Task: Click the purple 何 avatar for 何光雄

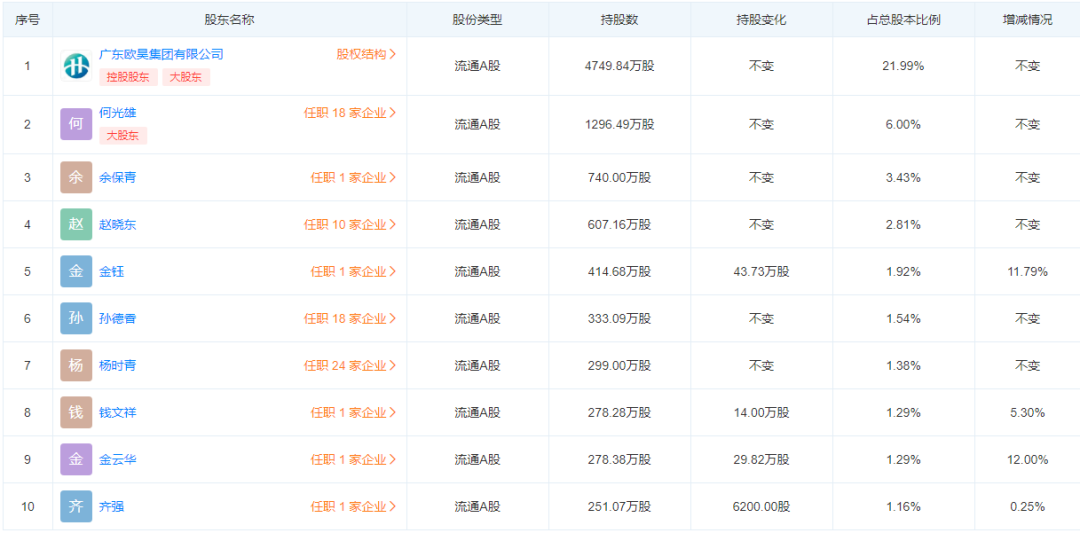Action: (76, 125)
